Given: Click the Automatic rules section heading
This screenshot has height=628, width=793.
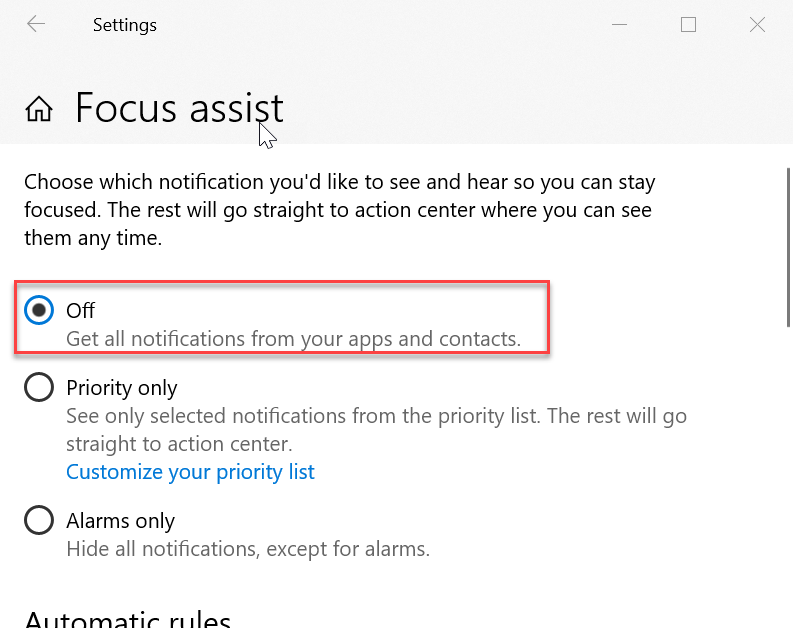Looking at the screenshot, I should tap(127, 617).
